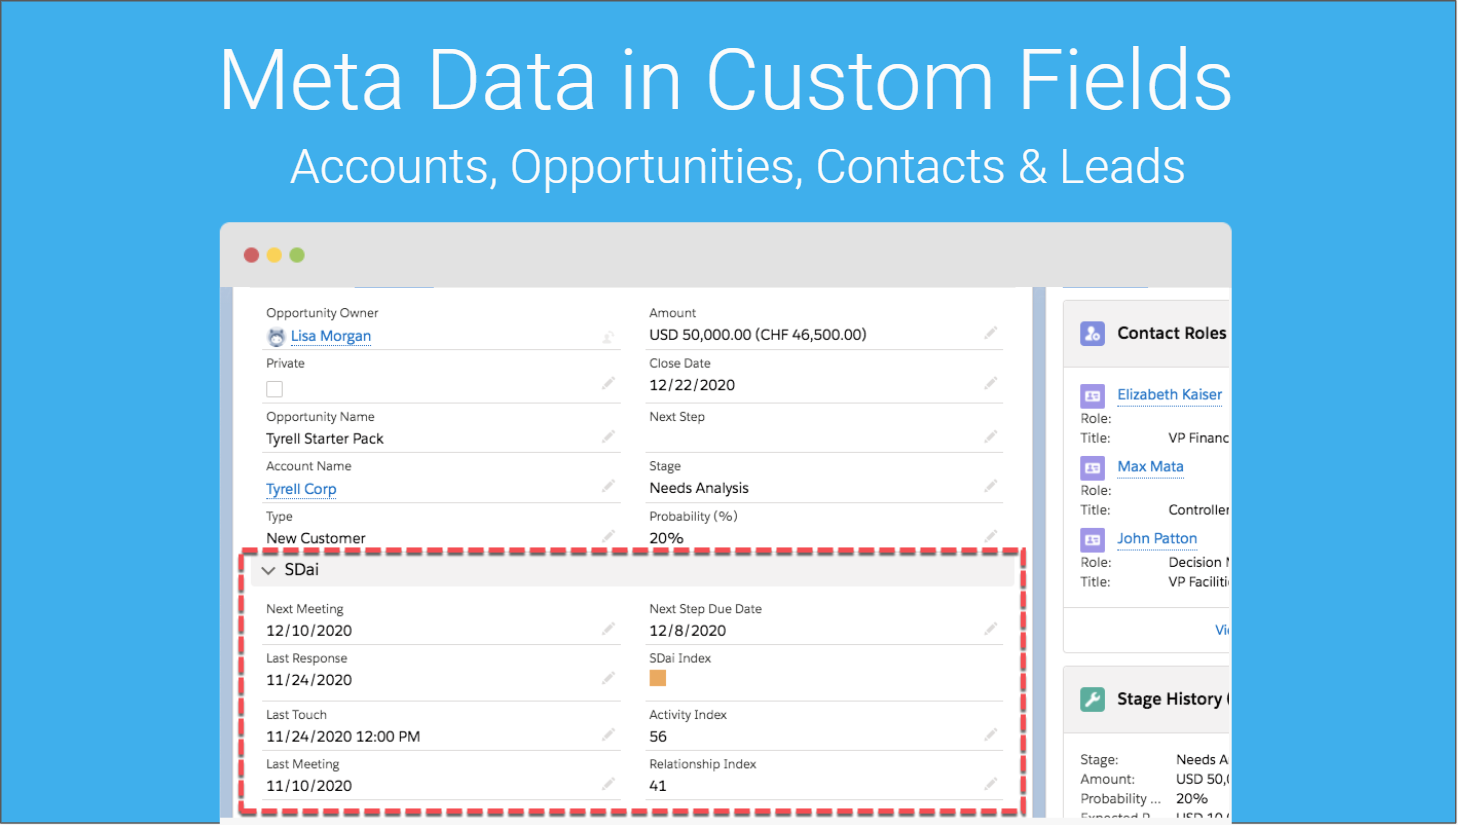
Task: Click the orange SDai Index color indicator
Action: coord(658,678)
